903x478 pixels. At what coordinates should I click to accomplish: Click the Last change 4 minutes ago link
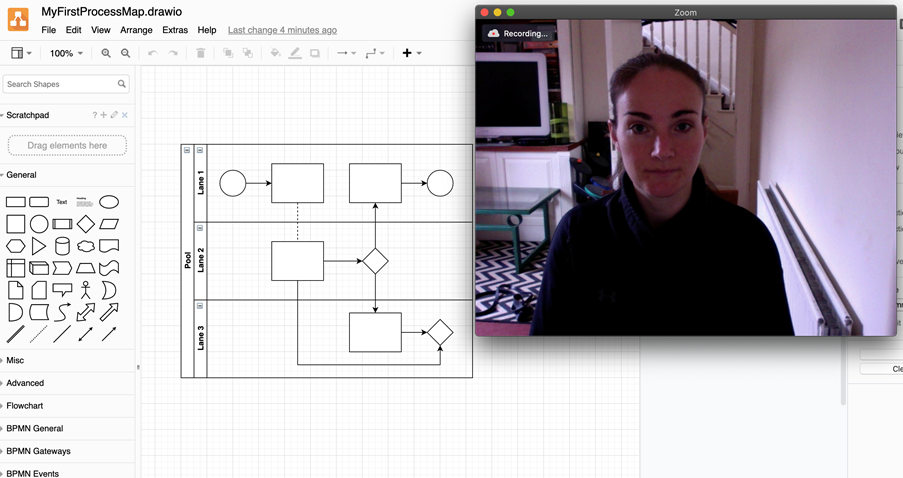tap(282, 30)
